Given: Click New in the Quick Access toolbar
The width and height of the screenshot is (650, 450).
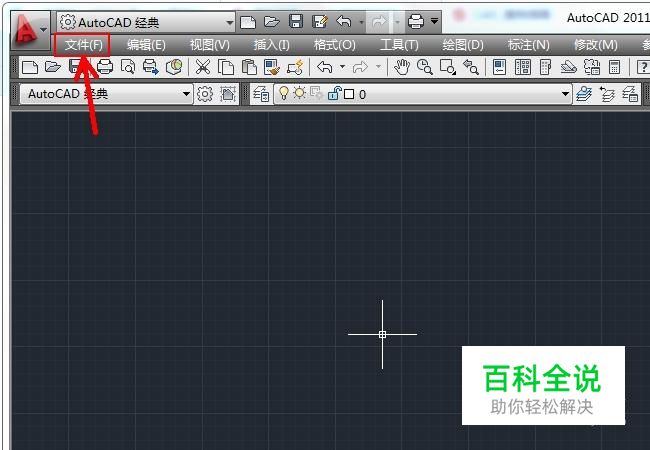Looking at the screenshot, I should click(x=248, y=22).
